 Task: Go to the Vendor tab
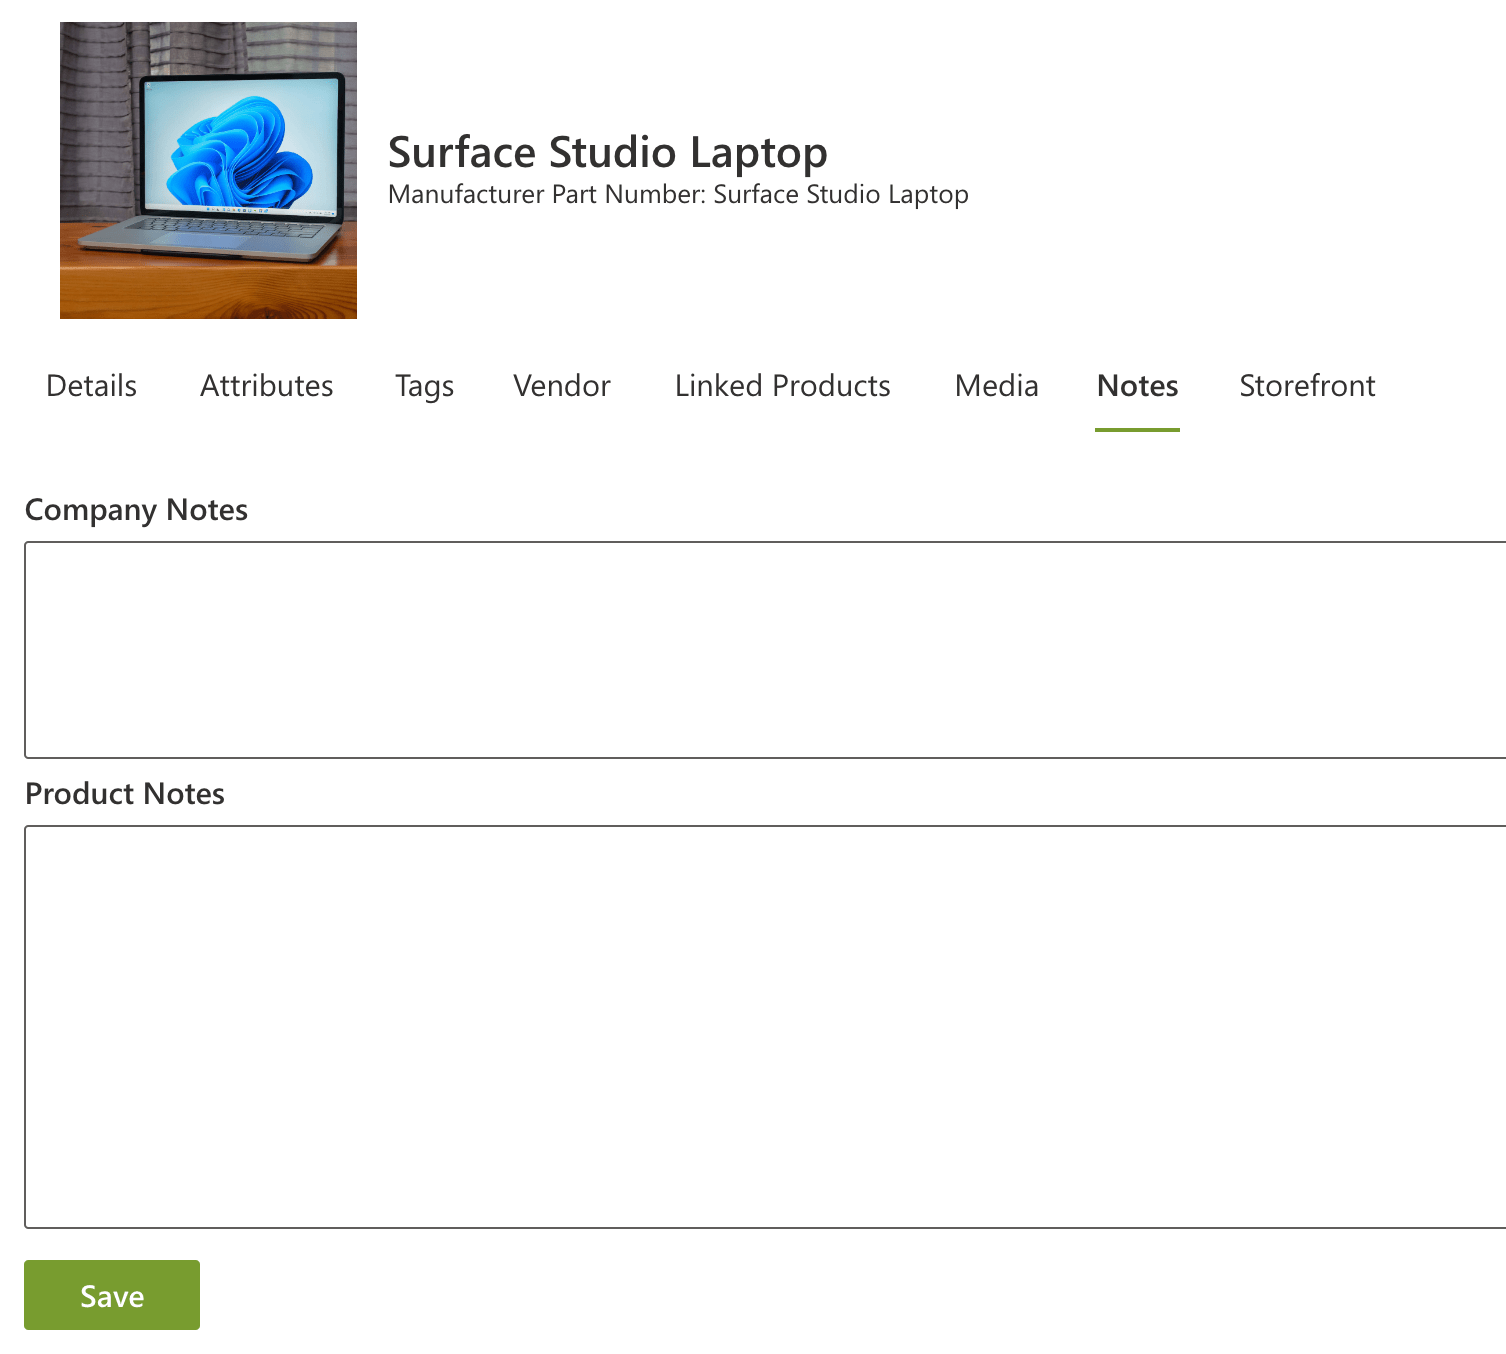click(561, 386)
